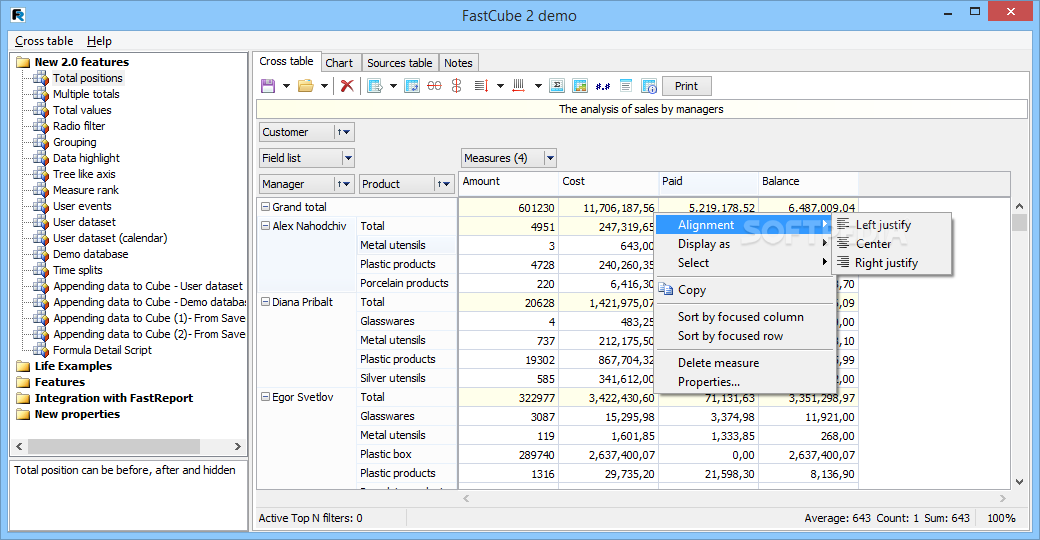Collapse the Grand total row
The height and width of the screenshot is (540, 1040).
(265, 207)
